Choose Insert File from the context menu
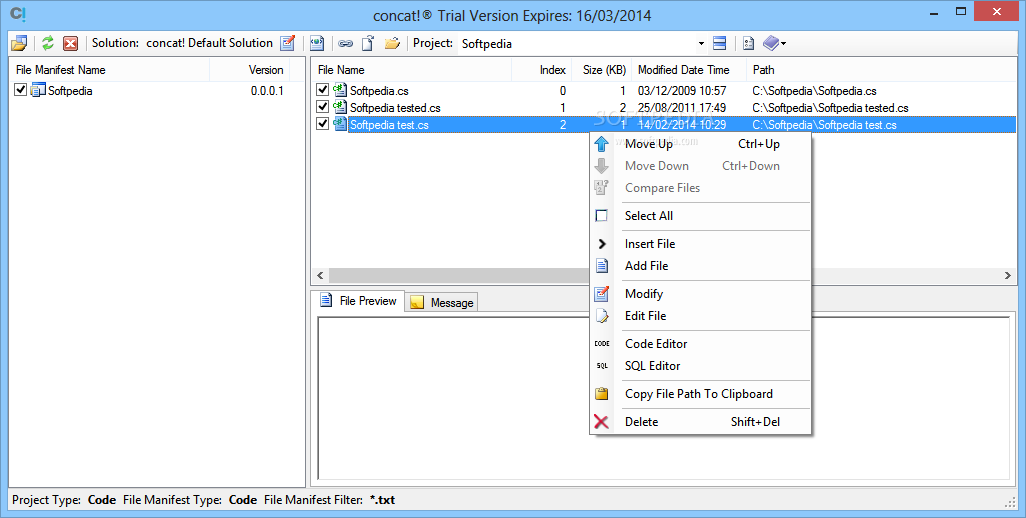Image resolution: width=1026 pixels, height=518 pixels. [700, 244]
